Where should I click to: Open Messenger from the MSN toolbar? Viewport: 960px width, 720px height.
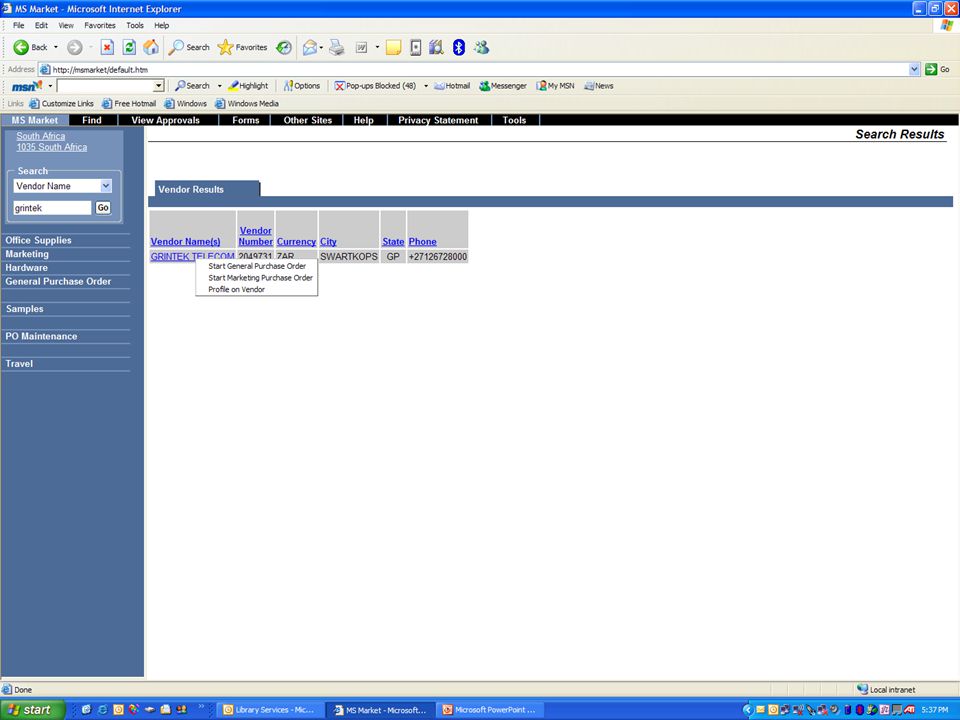pyautogui.click(x=503, y=86)
